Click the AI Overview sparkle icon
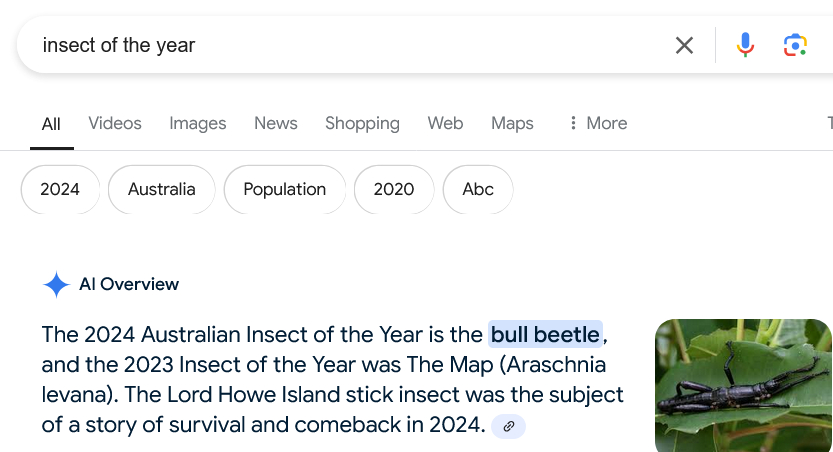This screenshot has height=452, width=833. [x=56, y=285]
